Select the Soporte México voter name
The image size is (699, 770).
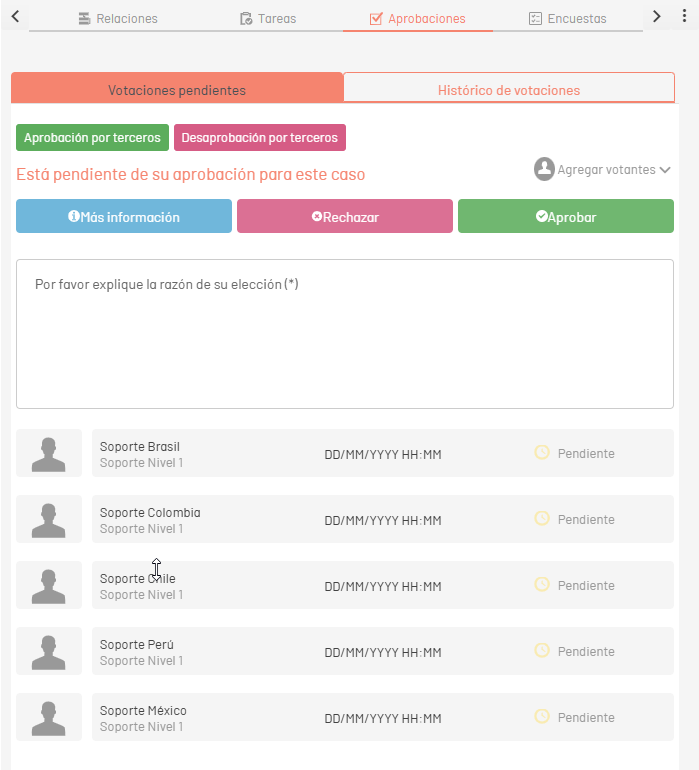pyautogui.click(x=143, y=710)
